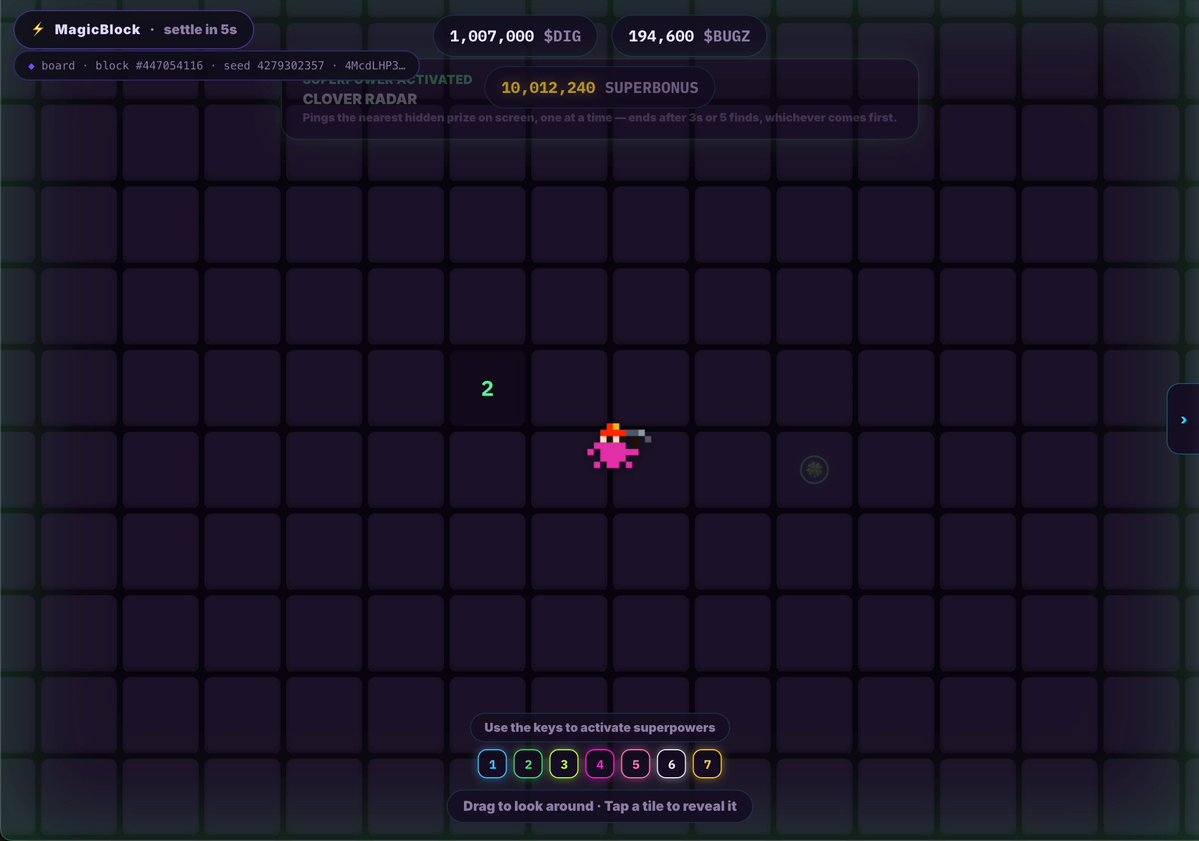
Task: Activate superpower key 1
Action: pos(492,764)
